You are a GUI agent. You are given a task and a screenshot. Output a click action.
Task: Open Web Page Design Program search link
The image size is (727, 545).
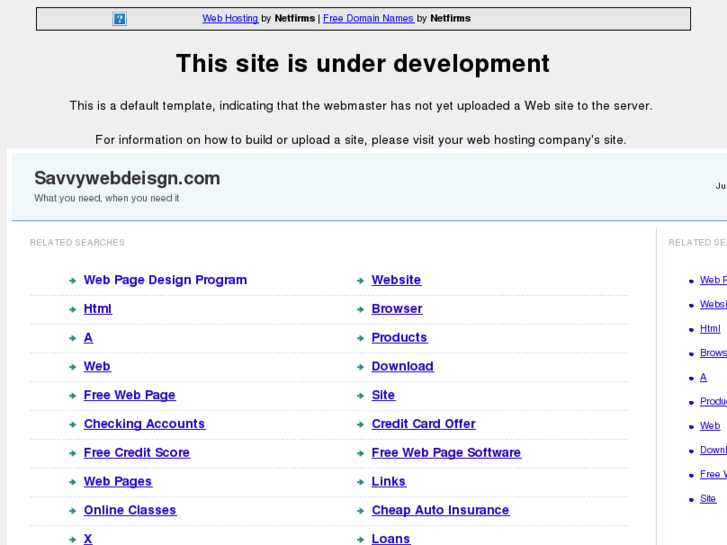click(165, 280)
